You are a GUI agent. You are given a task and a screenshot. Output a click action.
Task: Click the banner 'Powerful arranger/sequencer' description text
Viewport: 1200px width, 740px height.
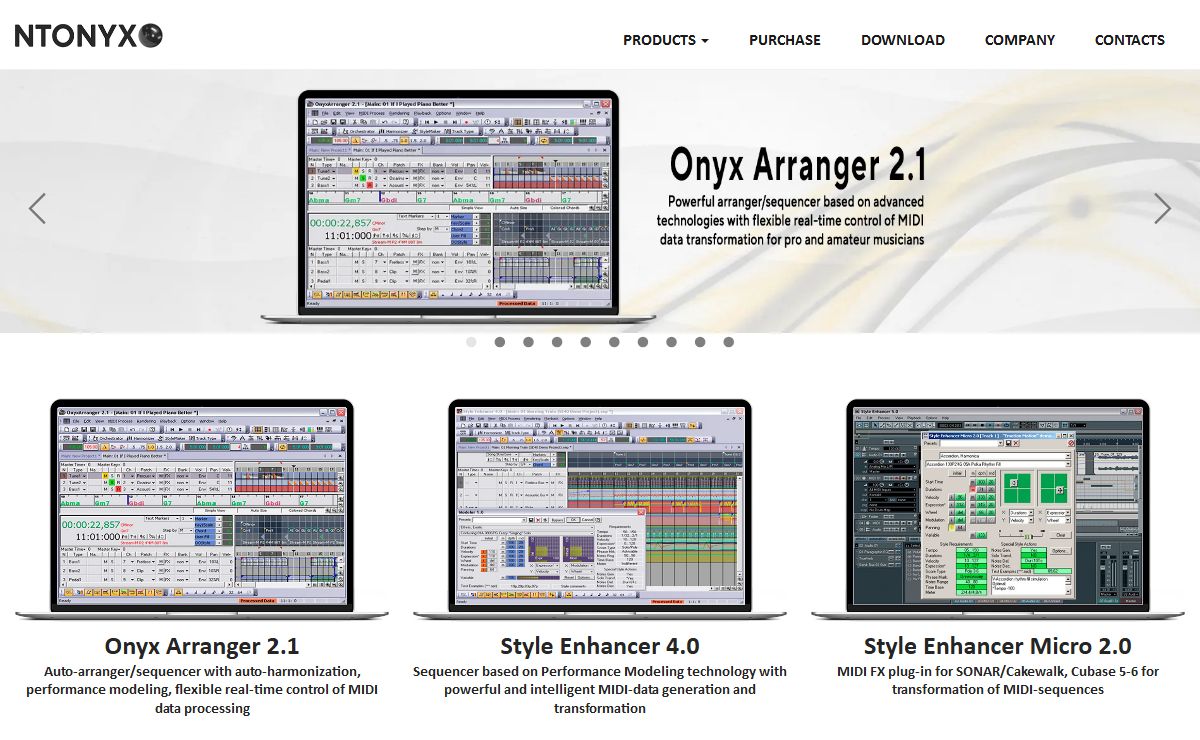[x=791, y=221]
